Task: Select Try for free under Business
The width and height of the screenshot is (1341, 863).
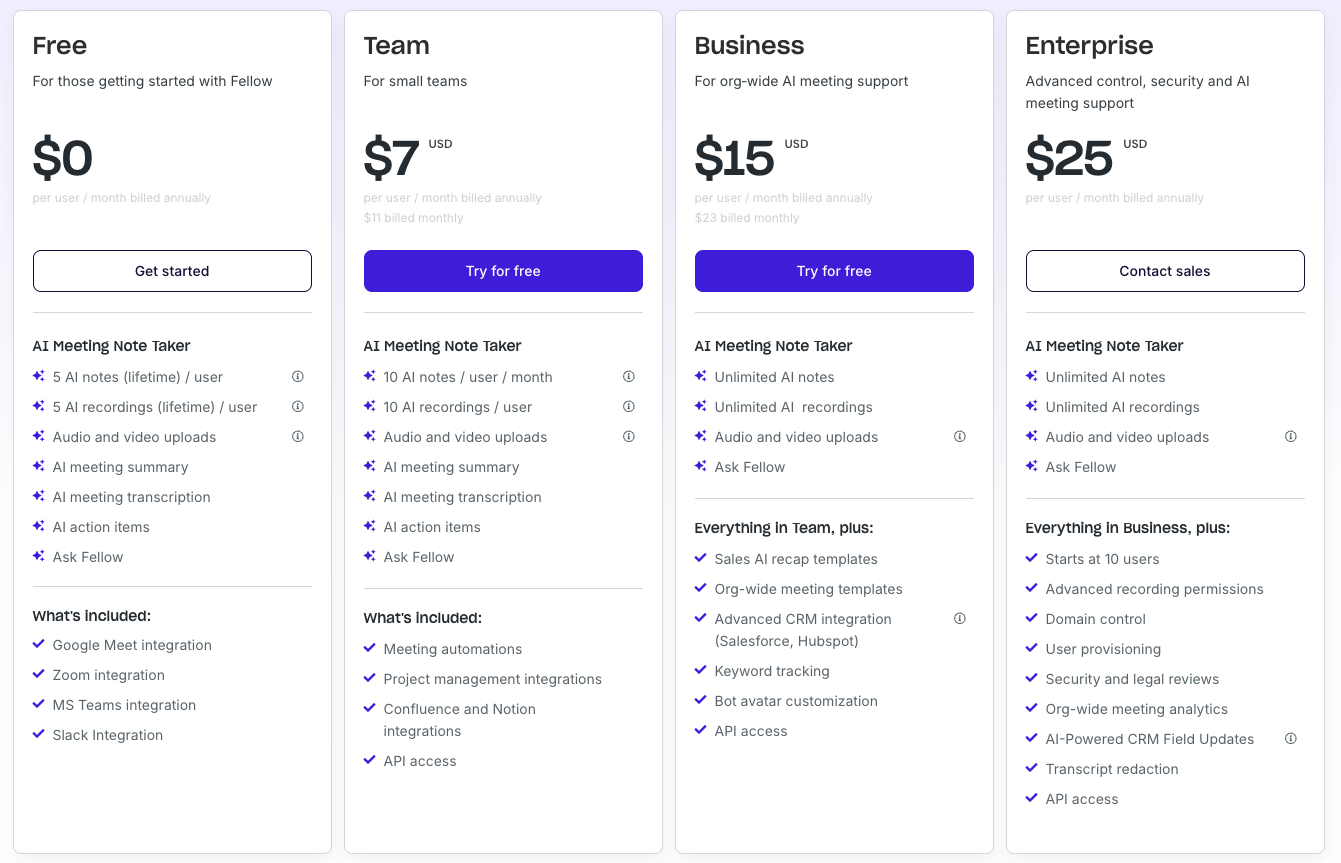Action: 834,271
